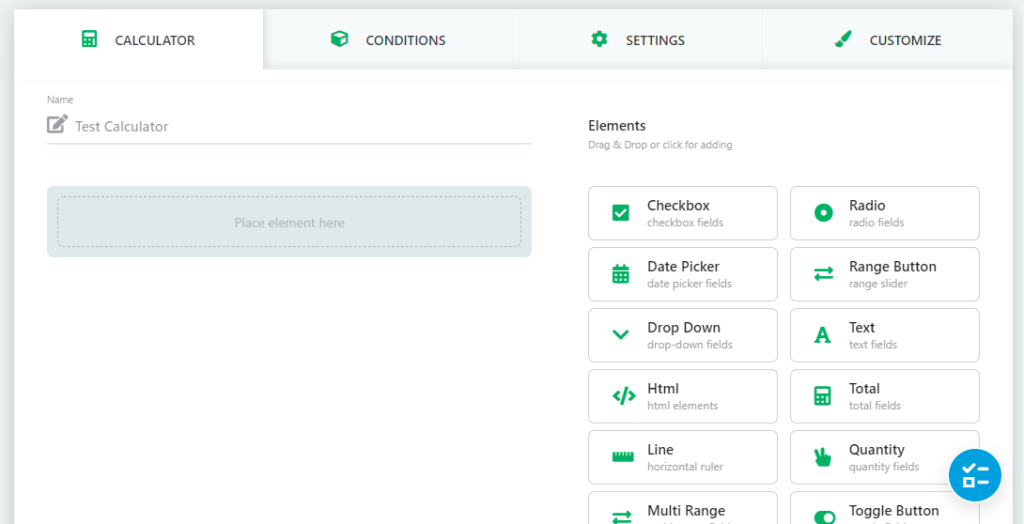The height and width of the screenshot is (524, 1024).
Task: Add a Toggle Button element
Action: tap(885, 508)
